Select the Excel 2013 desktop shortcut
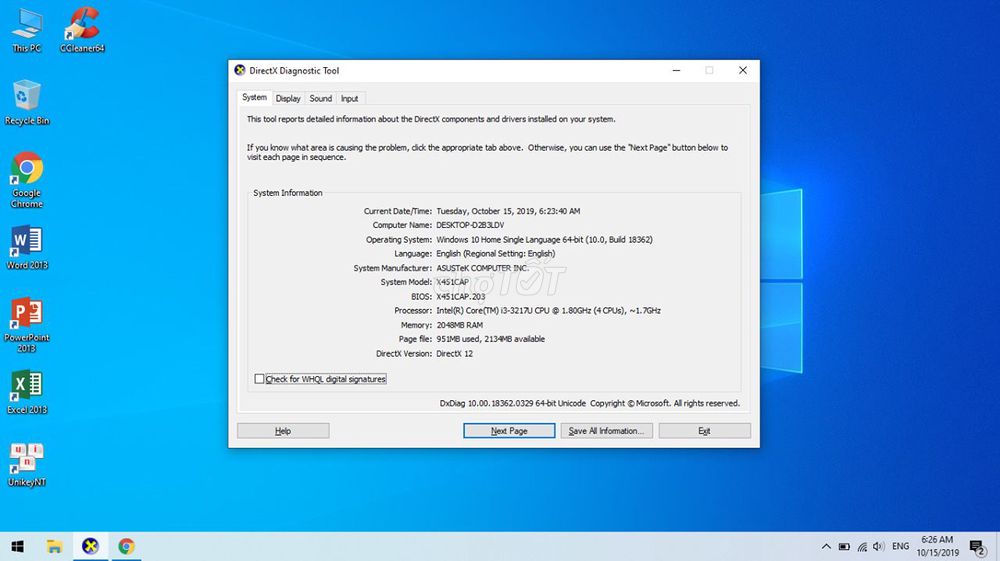1000x561 pixels. [x=27, y=393]
